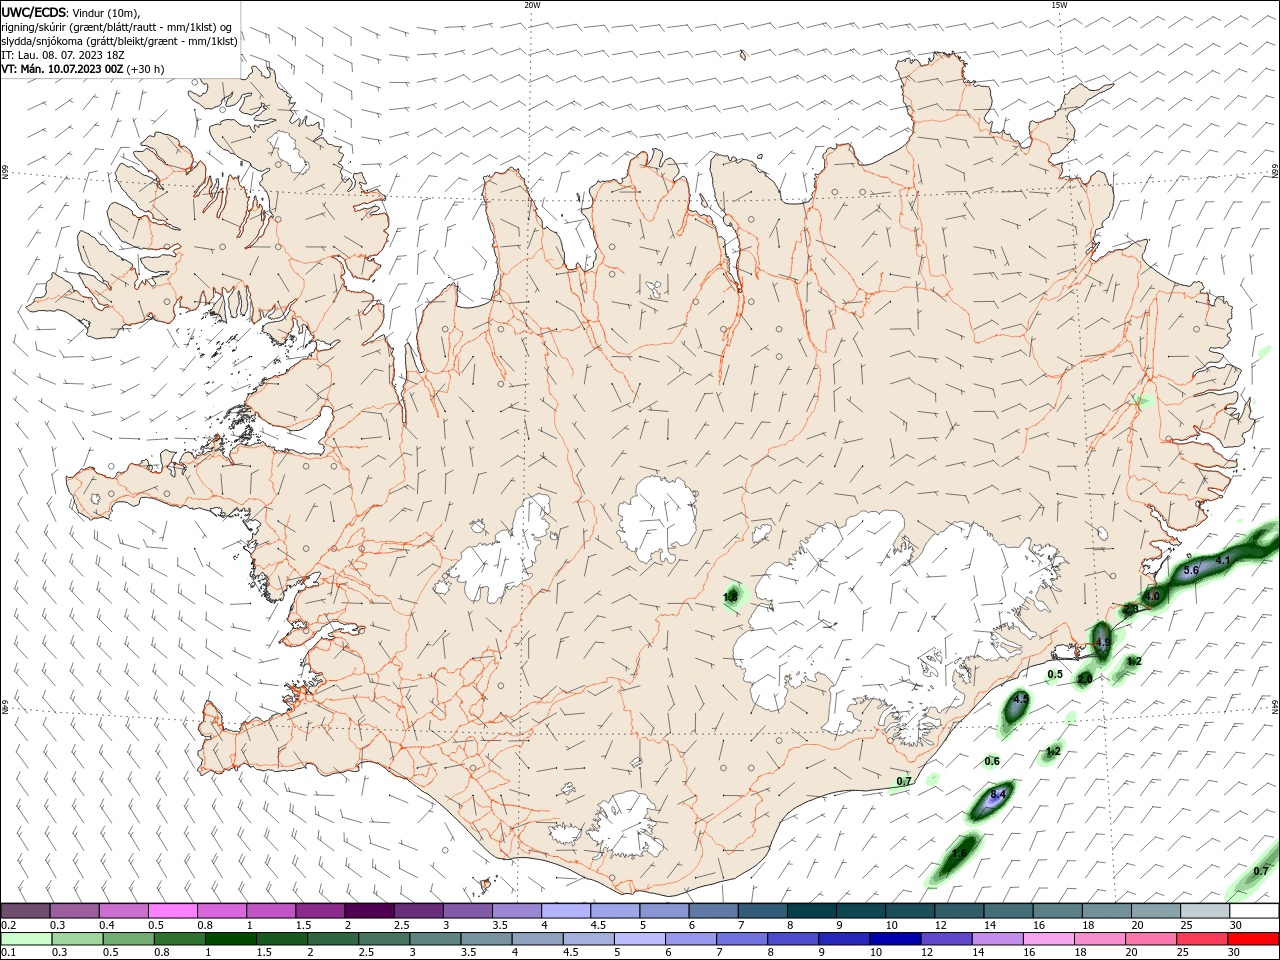Pick the darkest green 1 swatch, bottom legend row

[231, 939]
